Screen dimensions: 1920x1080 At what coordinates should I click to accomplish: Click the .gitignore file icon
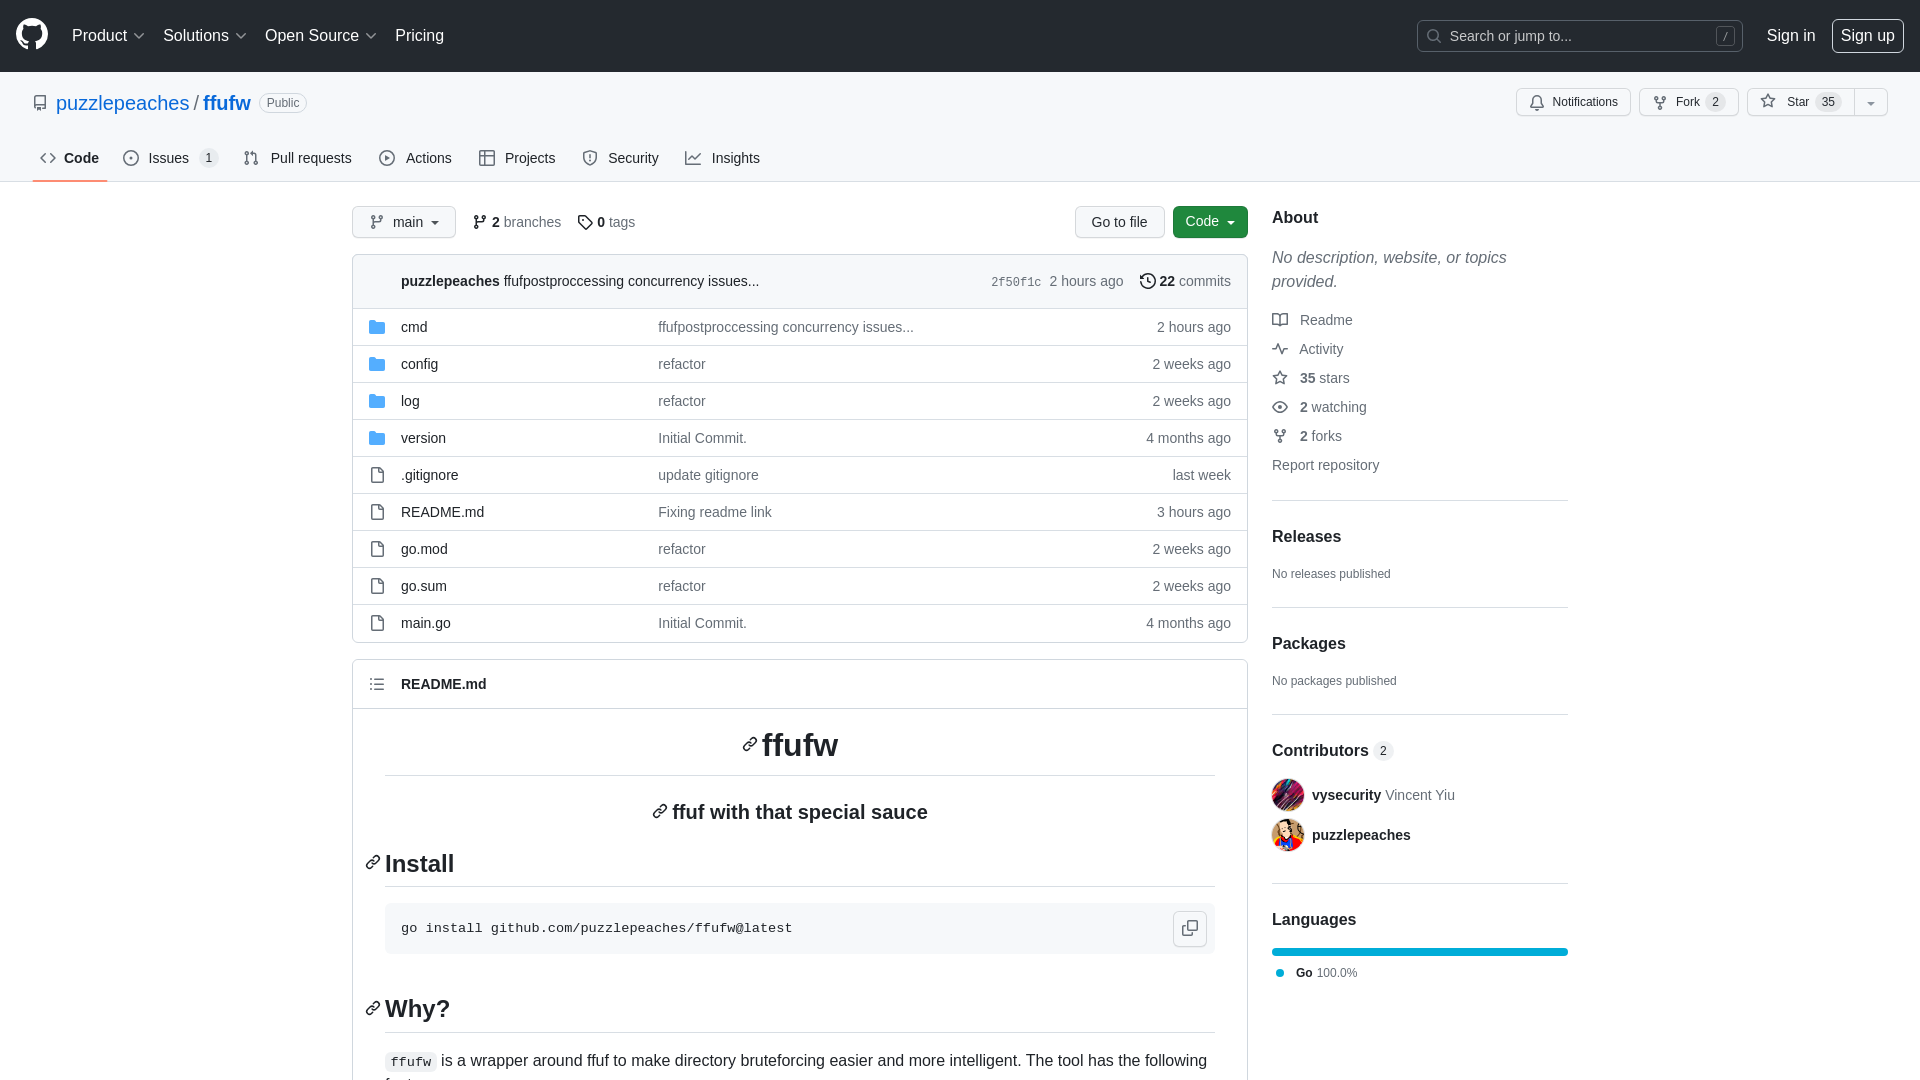[377, 475]
